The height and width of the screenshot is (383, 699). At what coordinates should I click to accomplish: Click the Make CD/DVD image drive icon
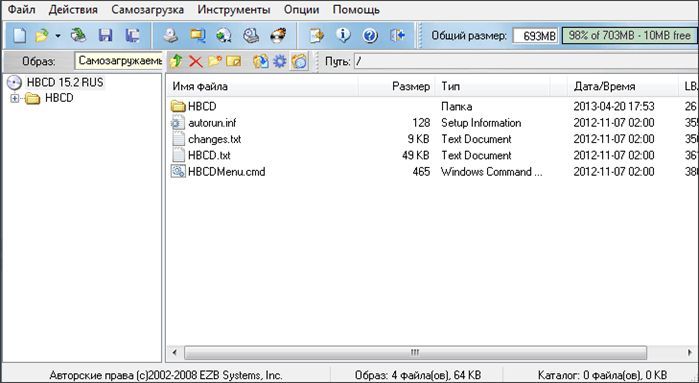click(x=170, y=35)
